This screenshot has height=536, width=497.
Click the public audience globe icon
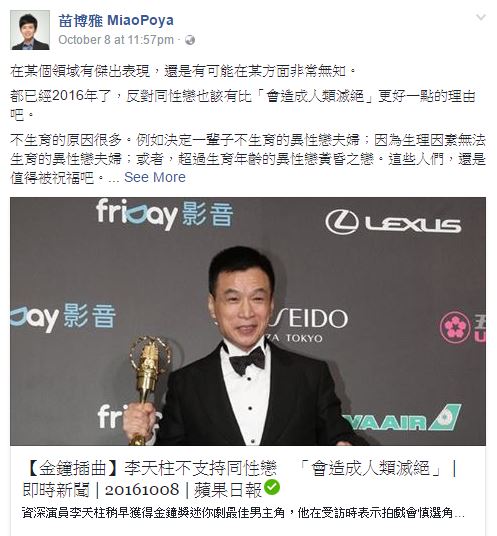(190, 40)
